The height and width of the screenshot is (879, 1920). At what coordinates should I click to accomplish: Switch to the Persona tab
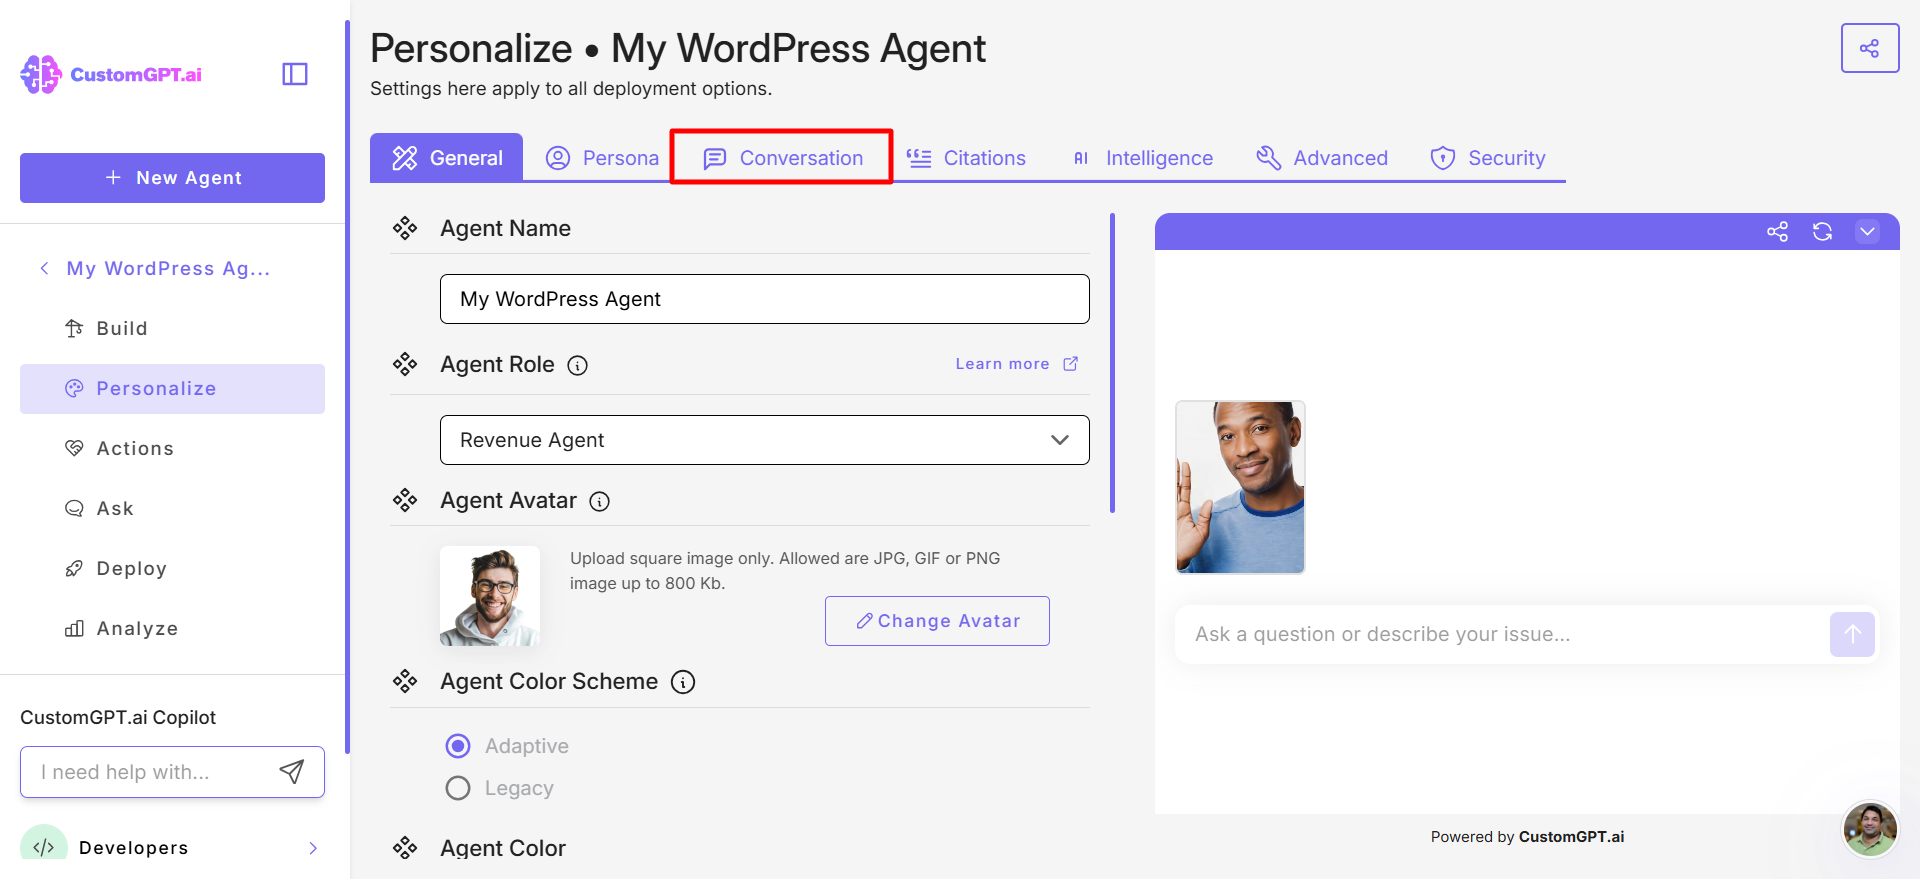tap(602, 158)
